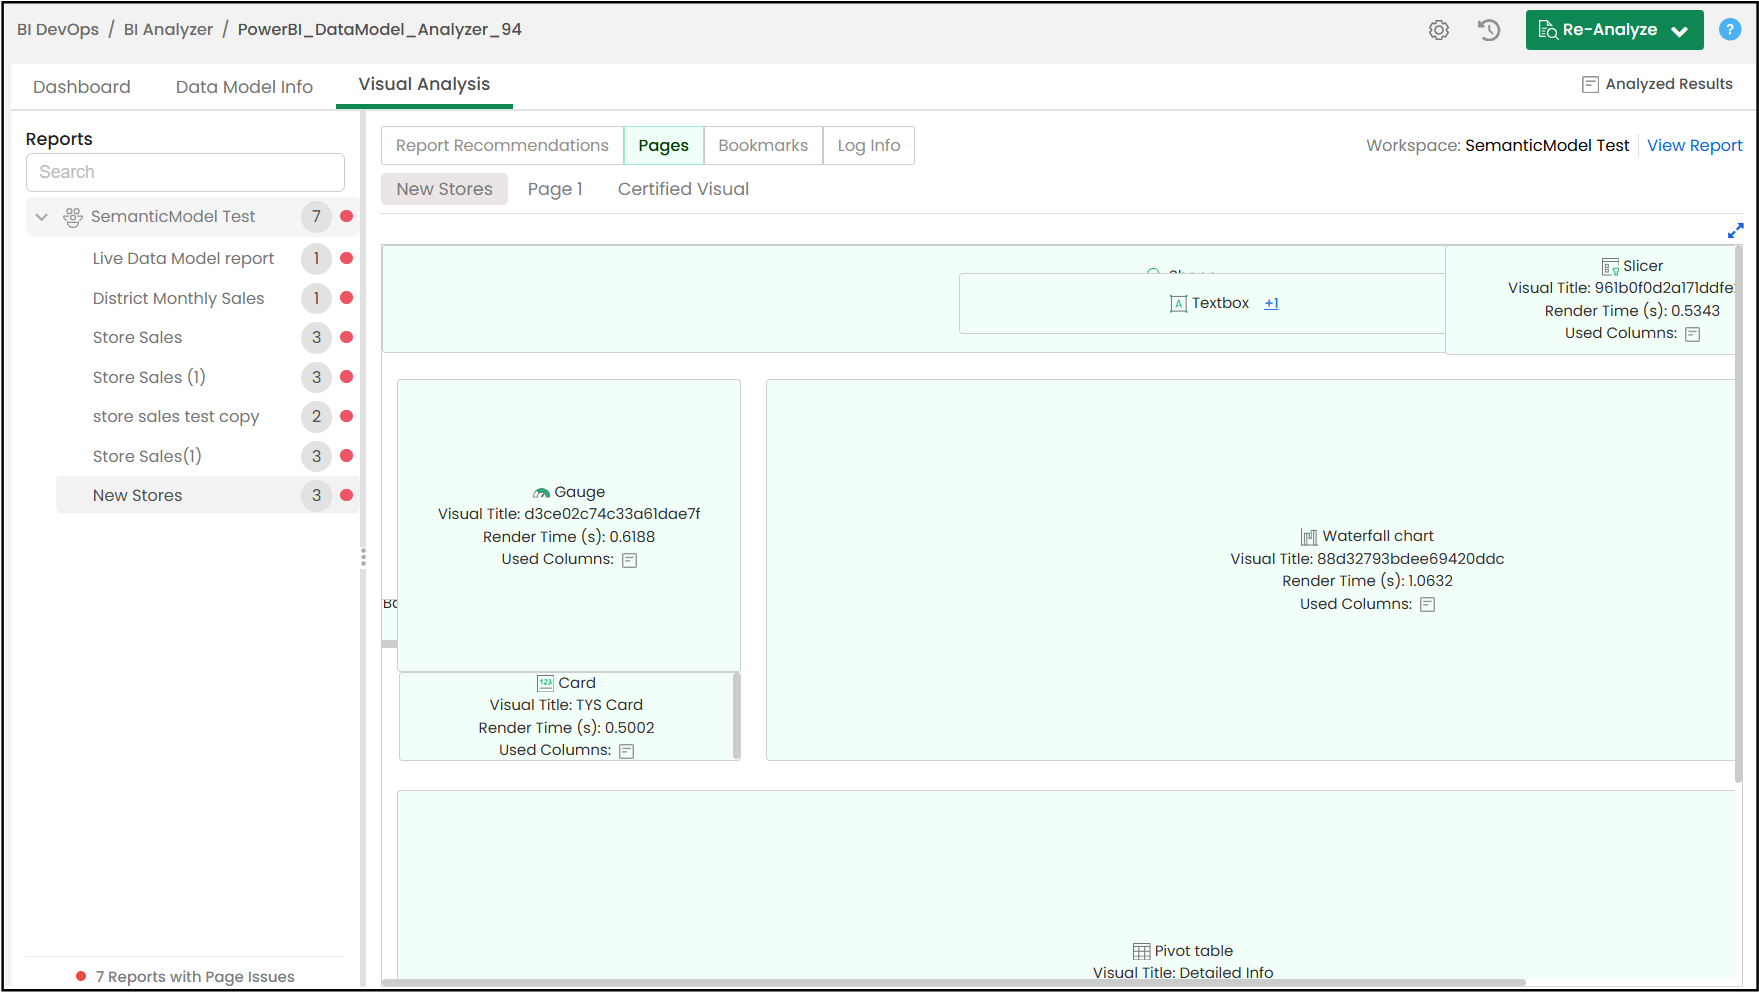Open the blue help question mark icon
Screen dimensions: 1759x992
coord(1730,30)
